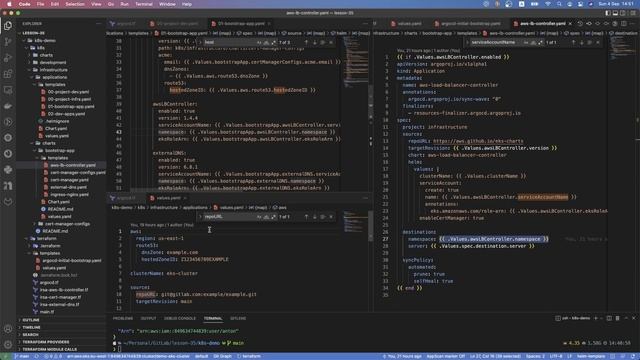Go to next match in repoURL find widget
The image size is (640, 360).
[x=315, y=217]
